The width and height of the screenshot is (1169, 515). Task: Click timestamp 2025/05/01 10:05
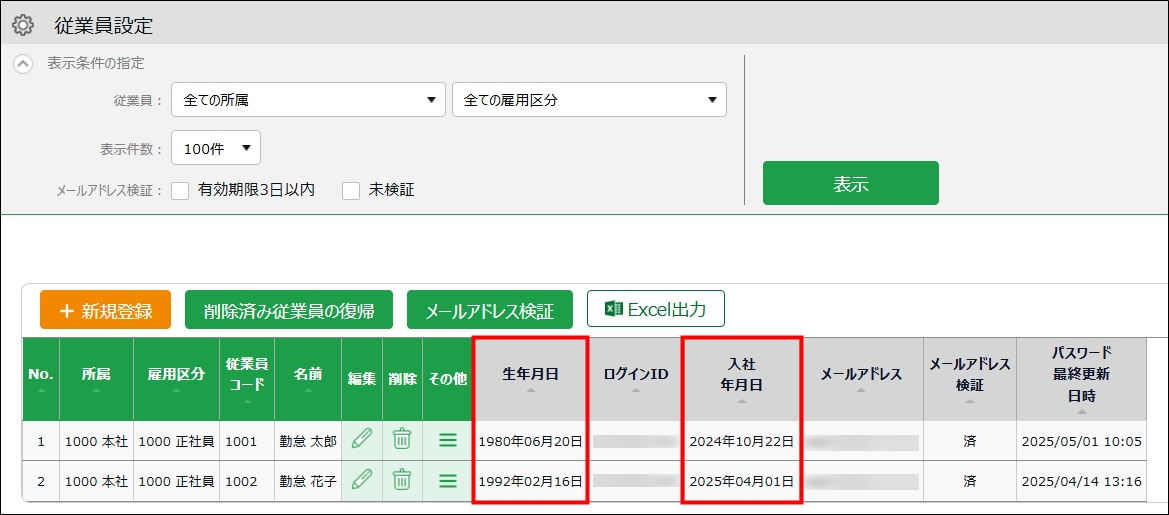tap(1081, 441)
